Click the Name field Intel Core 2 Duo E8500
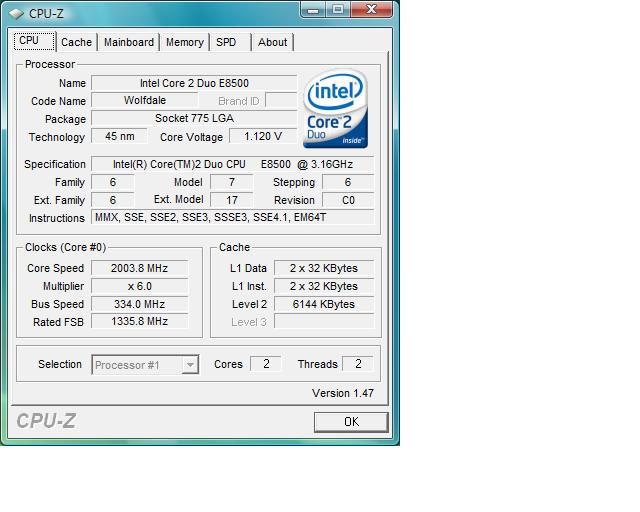 pos(194,83)
